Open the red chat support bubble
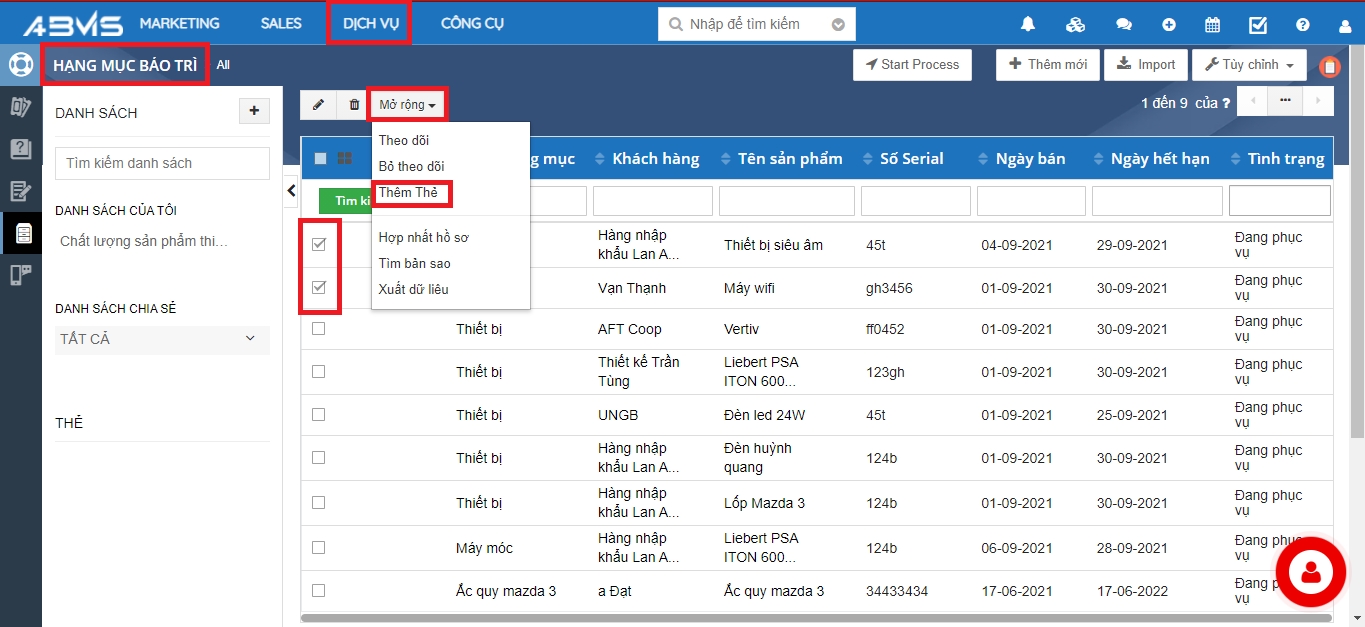Image resolution: width=1365 pixels, height=627 pixels. coord(1309,571)
